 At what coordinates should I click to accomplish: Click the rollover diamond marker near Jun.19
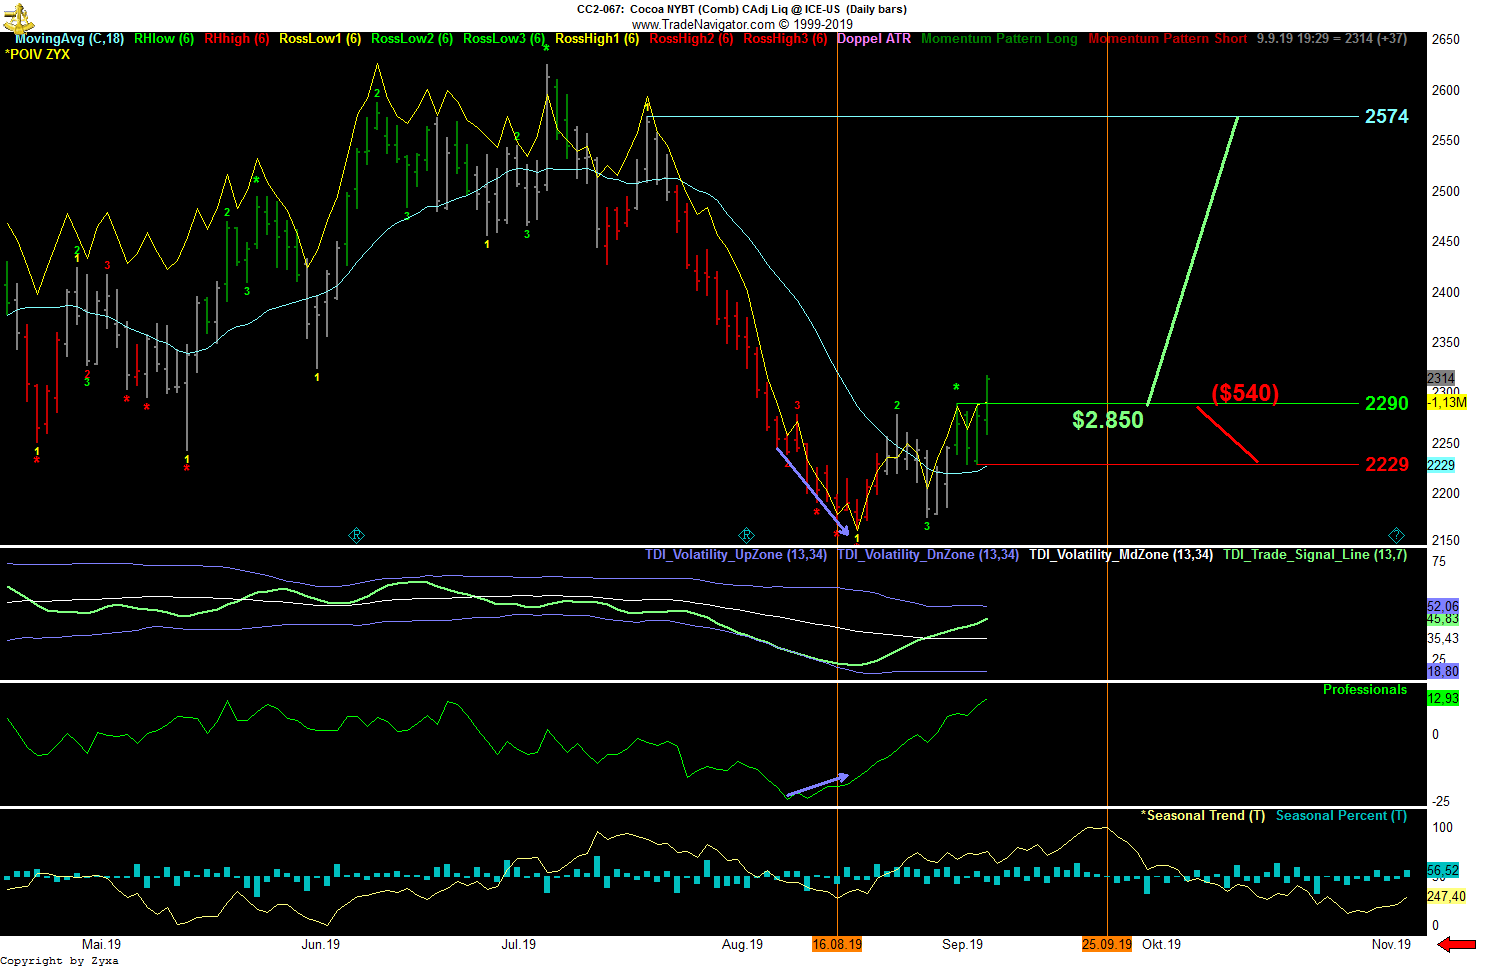(356, 535)
